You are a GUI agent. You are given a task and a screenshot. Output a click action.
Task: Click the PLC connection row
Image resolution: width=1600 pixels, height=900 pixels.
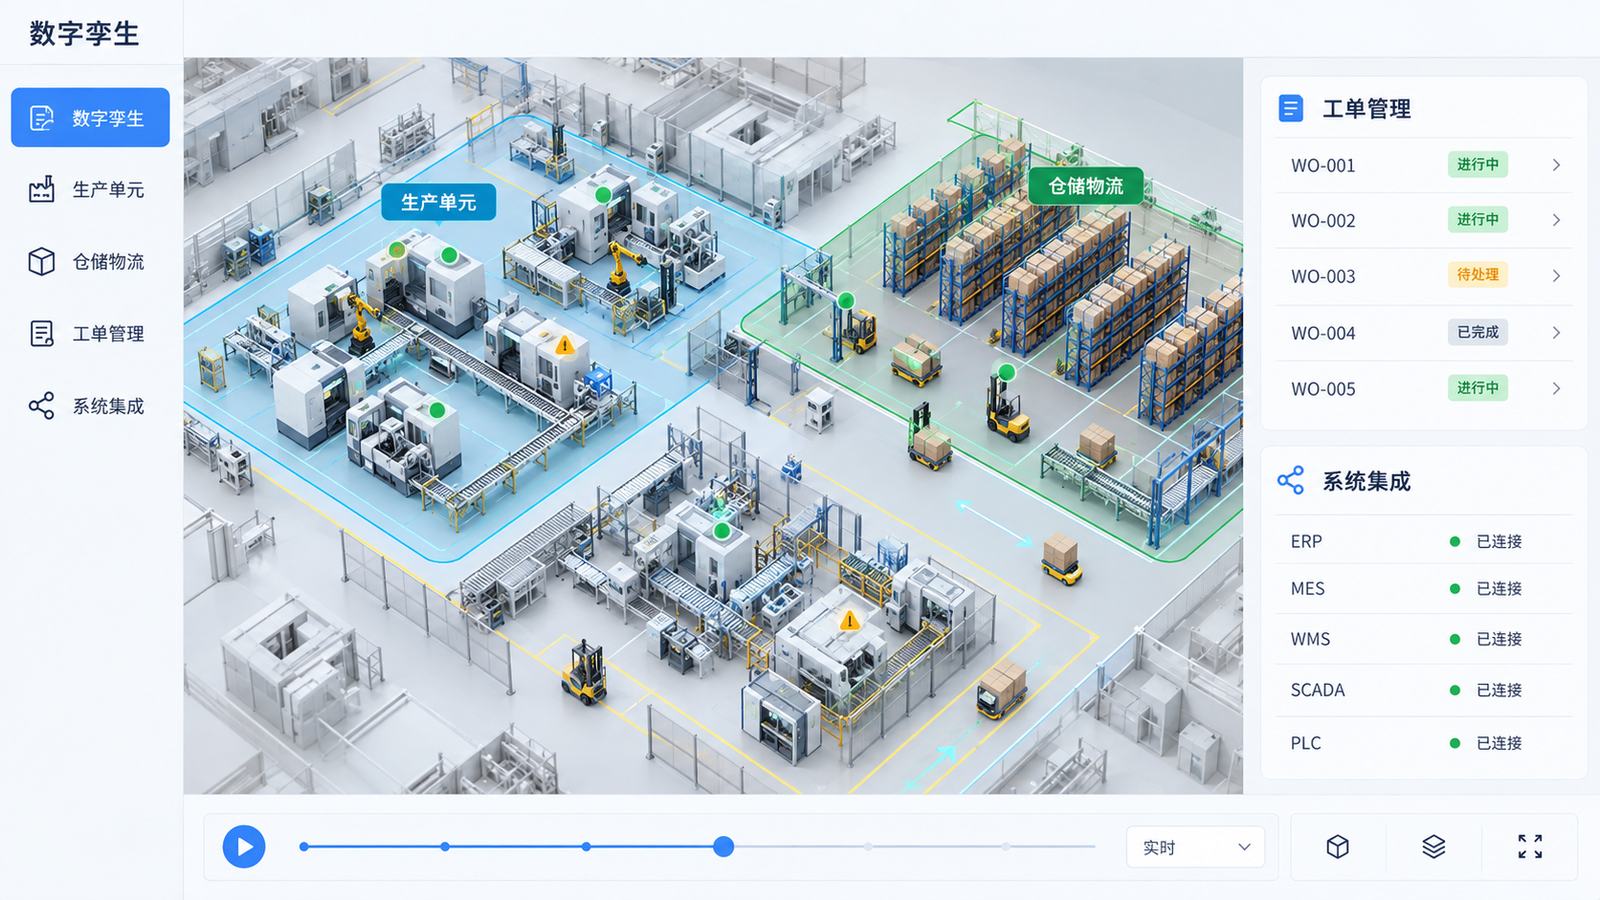point(1424,743)
